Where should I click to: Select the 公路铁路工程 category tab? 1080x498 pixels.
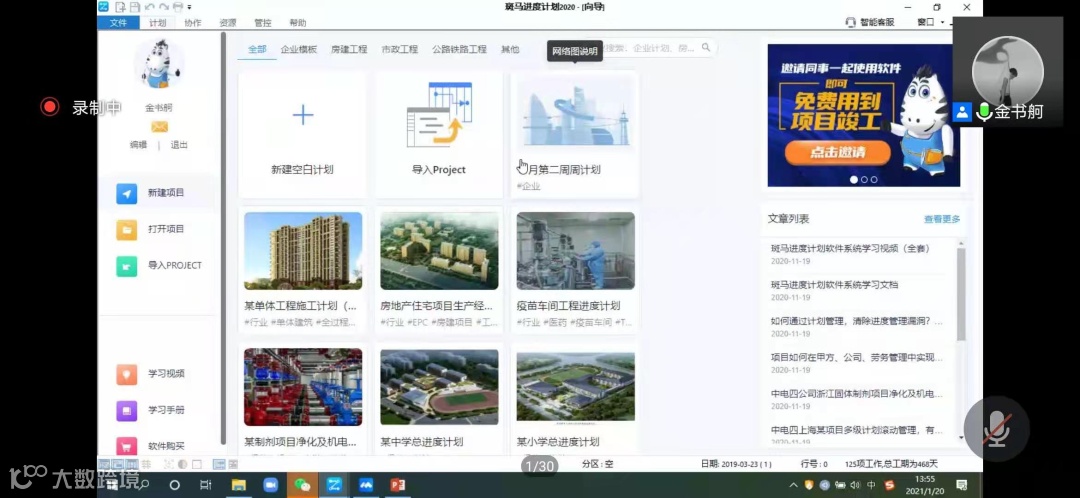[459, 49]
